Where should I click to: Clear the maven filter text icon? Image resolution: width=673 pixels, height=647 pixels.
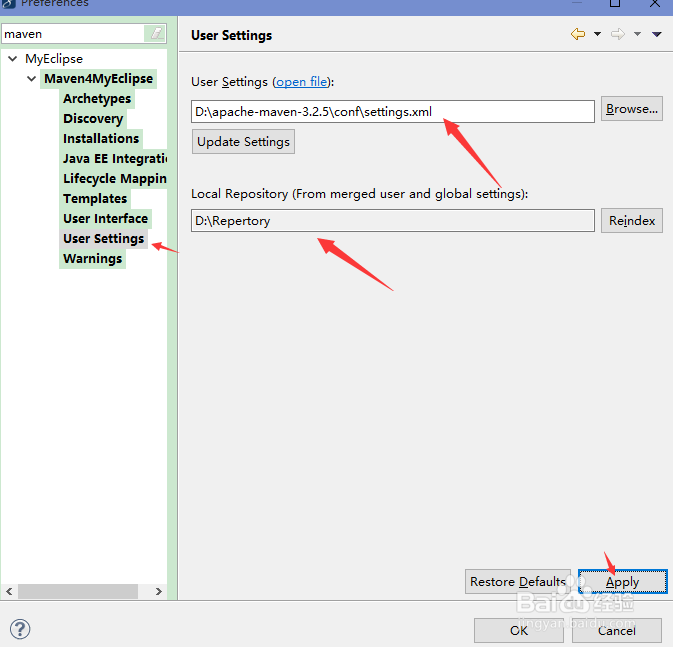157,33
